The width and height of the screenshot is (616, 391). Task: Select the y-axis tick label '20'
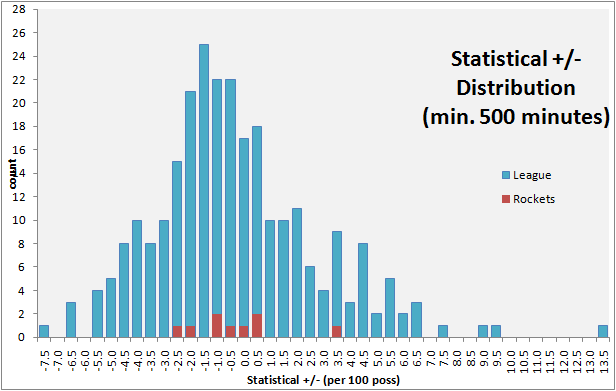(19, 103)
